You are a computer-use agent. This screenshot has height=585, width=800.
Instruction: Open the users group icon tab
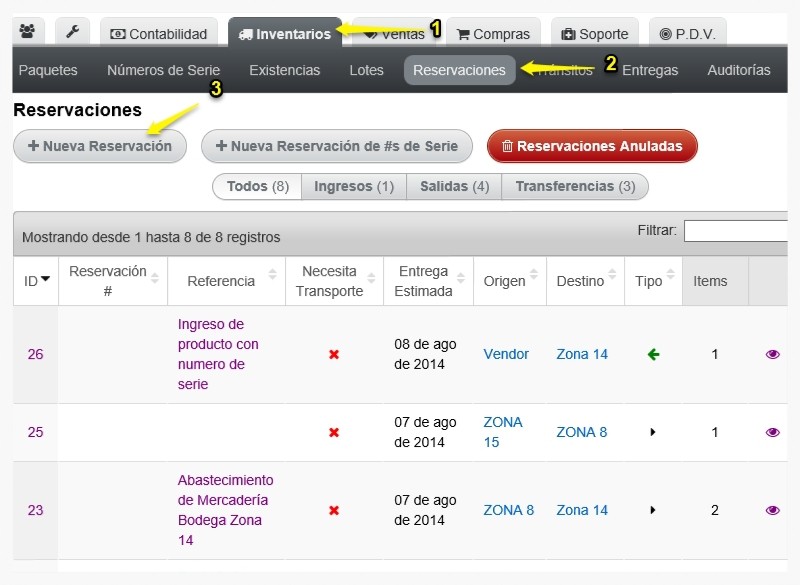coord(28,32)
